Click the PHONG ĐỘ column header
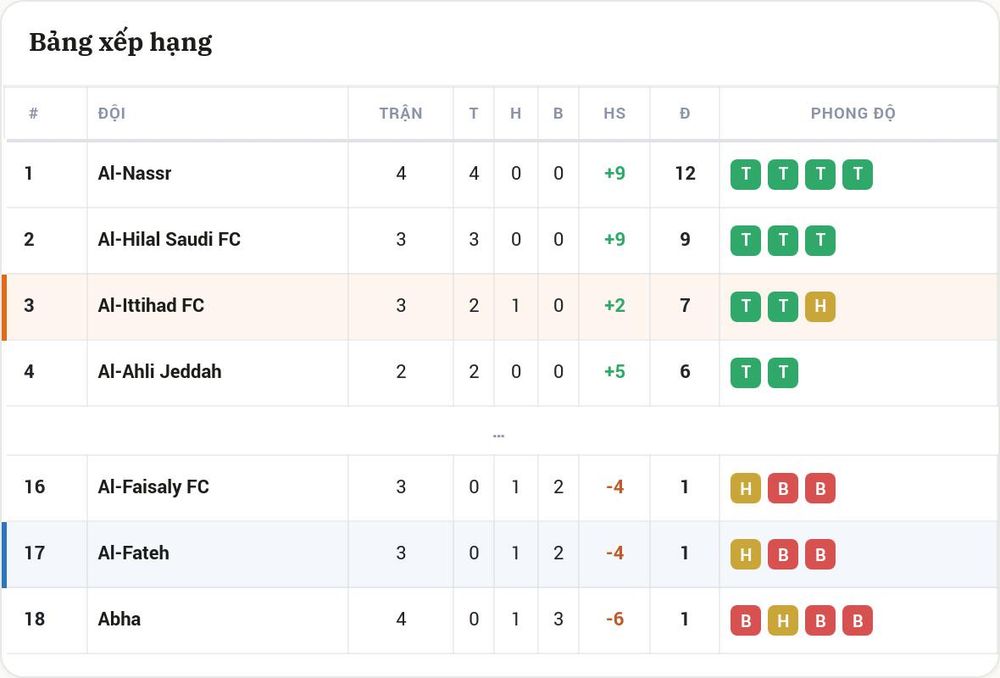The width and height of the screenshot is (1000, 678). click(x=853, y=114)
